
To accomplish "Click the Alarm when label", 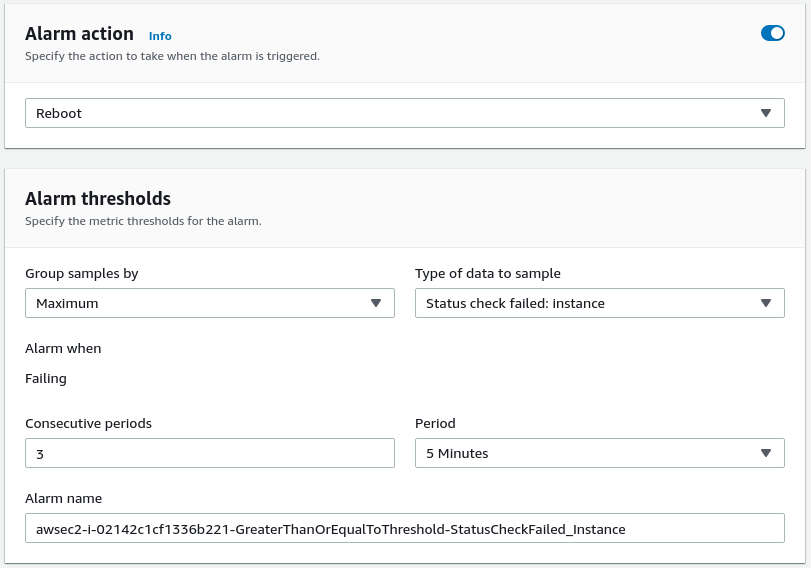I will (x=63, y=348).
